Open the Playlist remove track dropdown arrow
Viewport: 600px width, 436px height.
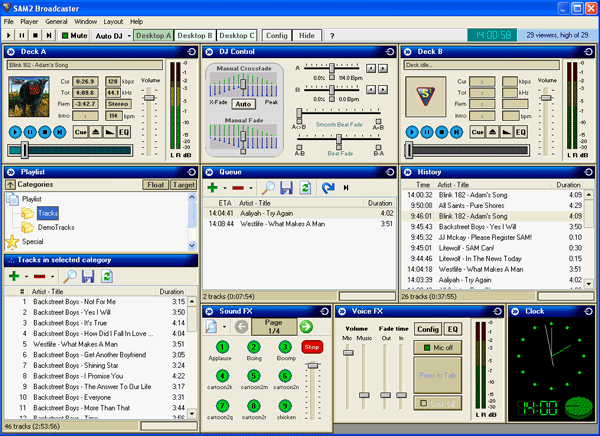(52, 276)
